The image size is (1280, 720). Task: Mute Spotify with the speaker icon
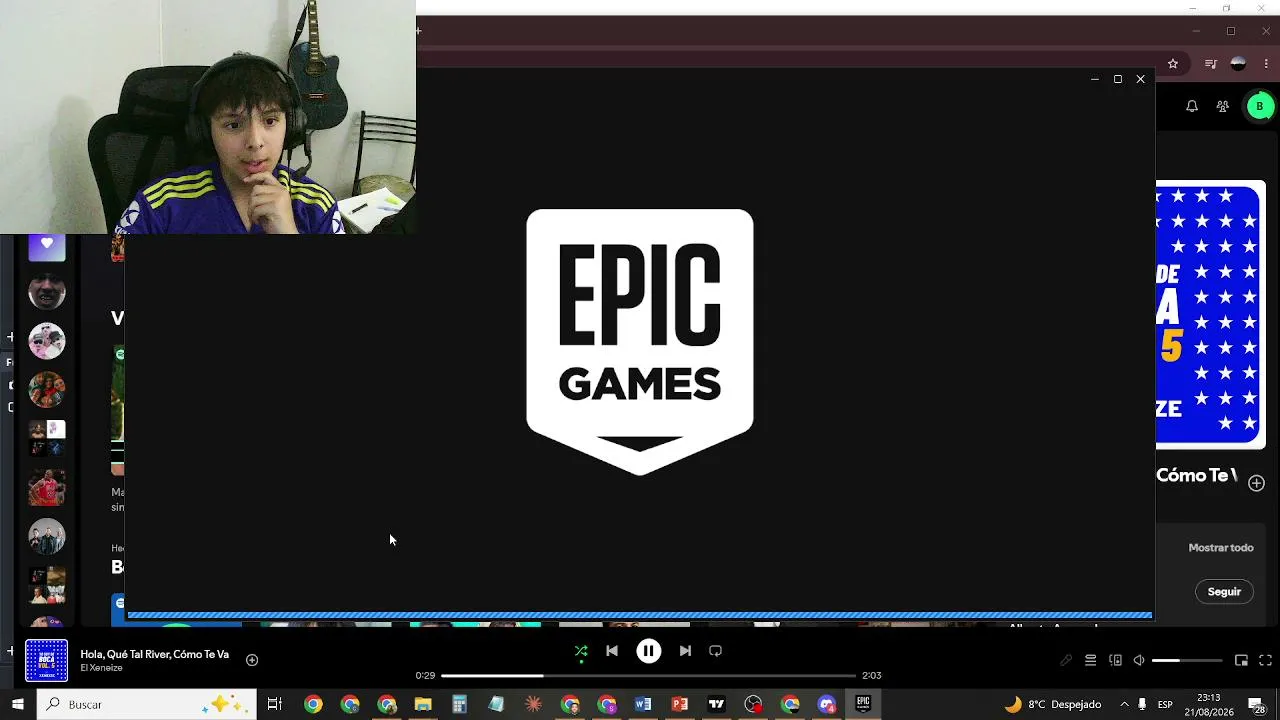1138,661
